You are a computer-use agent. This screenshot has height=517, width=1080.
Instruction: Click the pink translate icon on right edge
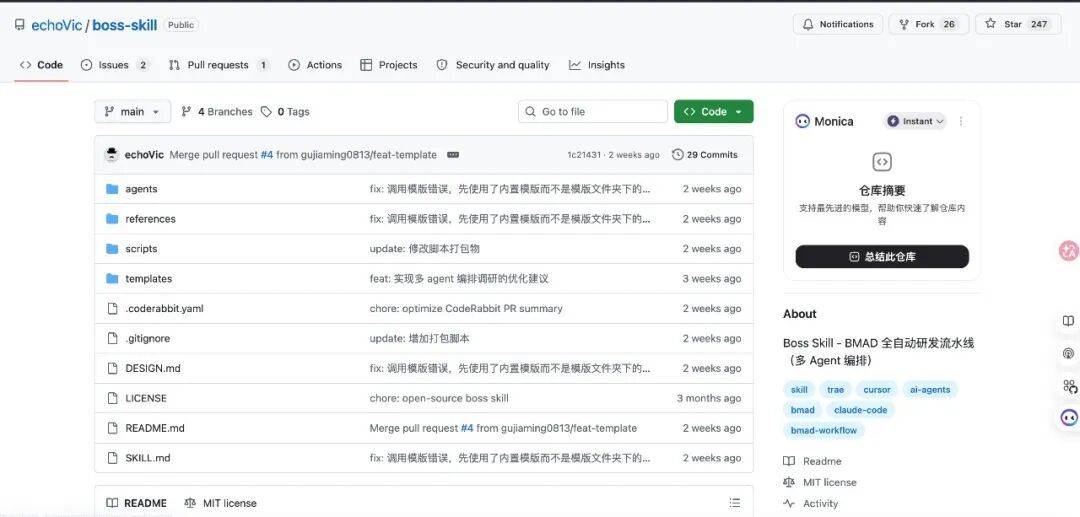click(1068, 251)
